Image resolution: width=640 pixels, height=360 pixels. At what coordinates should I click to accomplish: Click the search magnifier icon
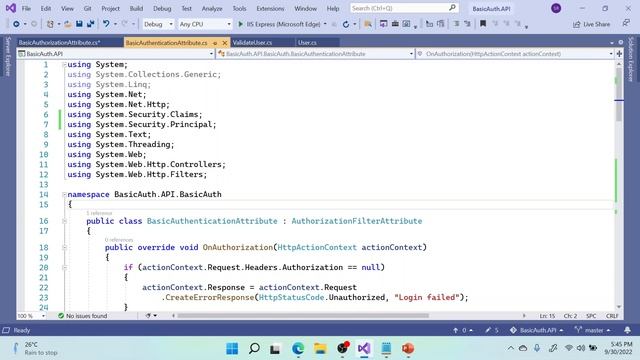(452, 8)
